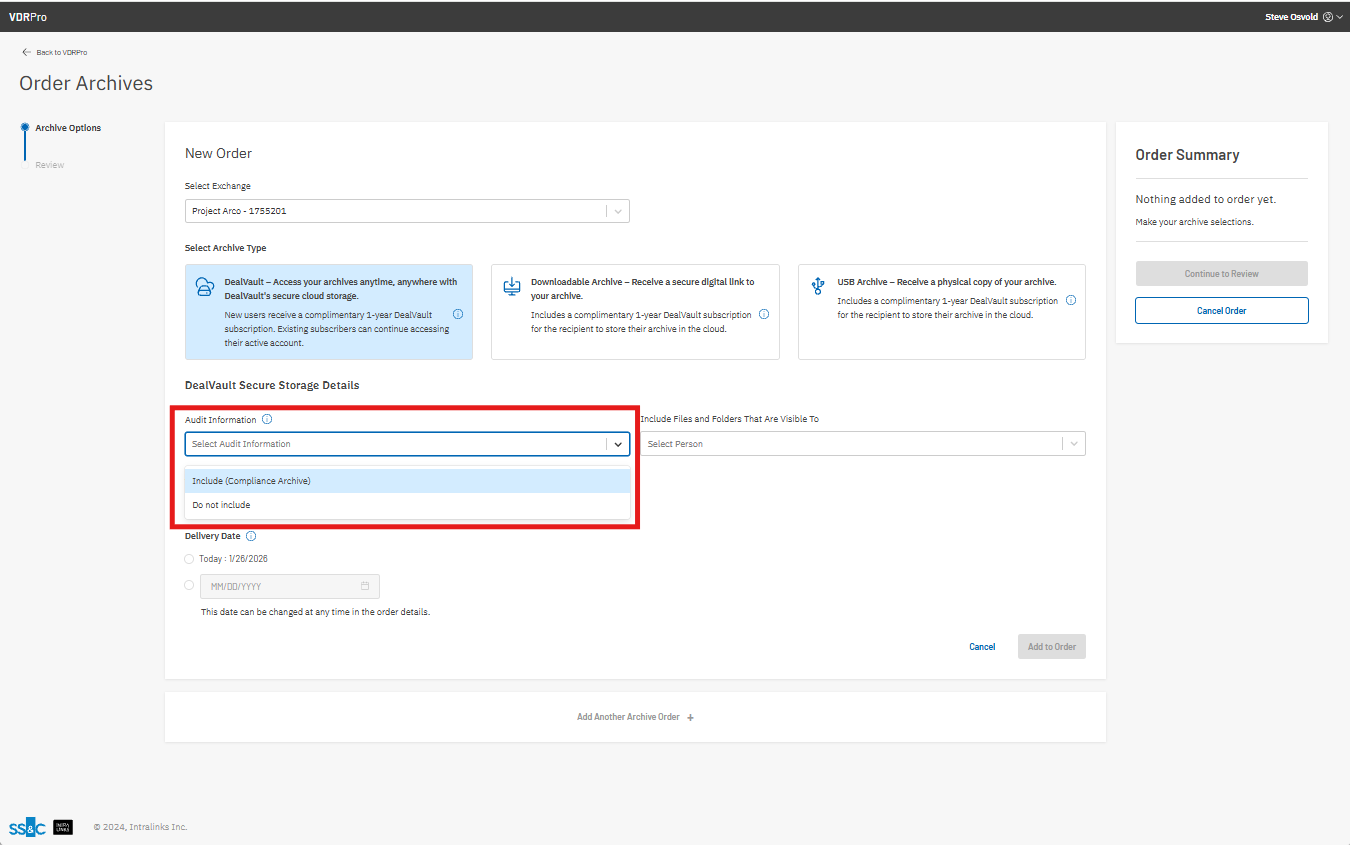This screenshot has width=1350, height=845.
Task: Click Back to VDRPro link
Action: [62, 52]
